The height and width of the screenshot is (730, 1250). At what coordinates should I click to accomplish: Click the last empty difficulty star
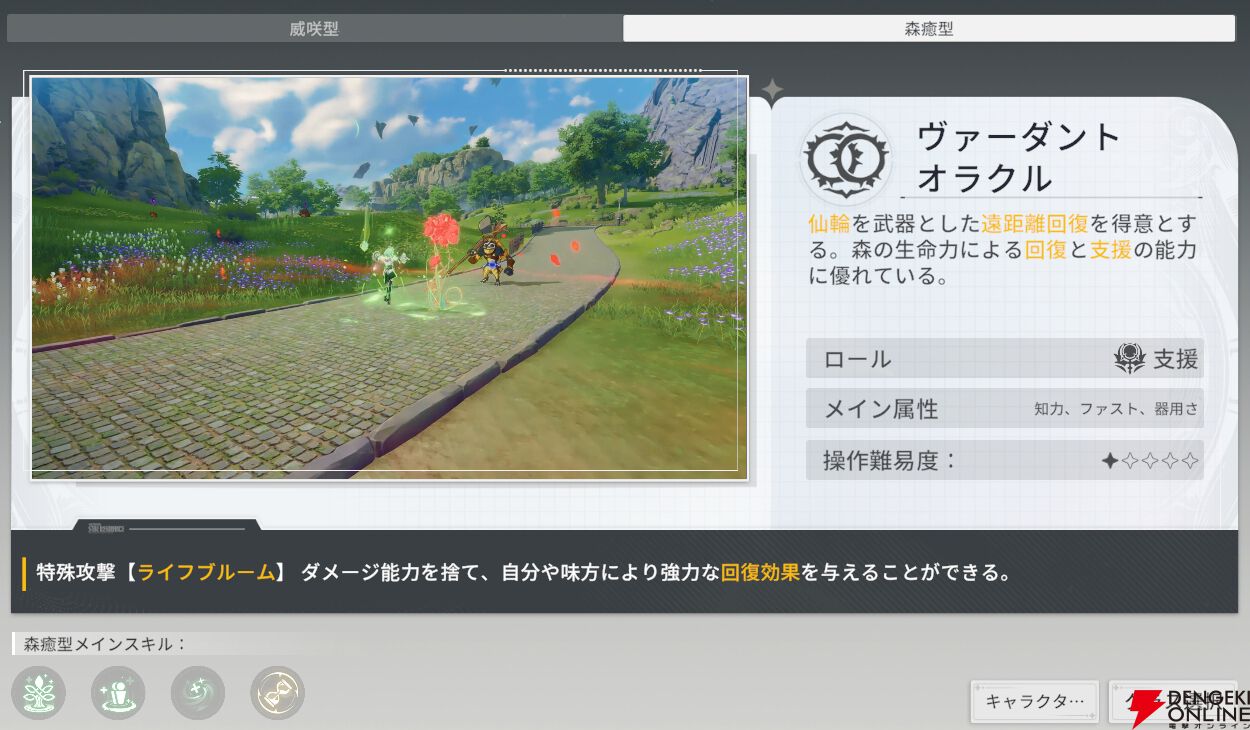(x=1189, y=461)
